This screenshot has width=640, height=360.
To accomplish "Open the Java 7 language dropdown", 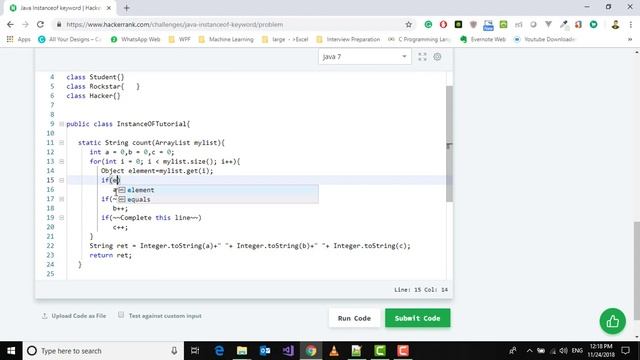I will 364,57.
